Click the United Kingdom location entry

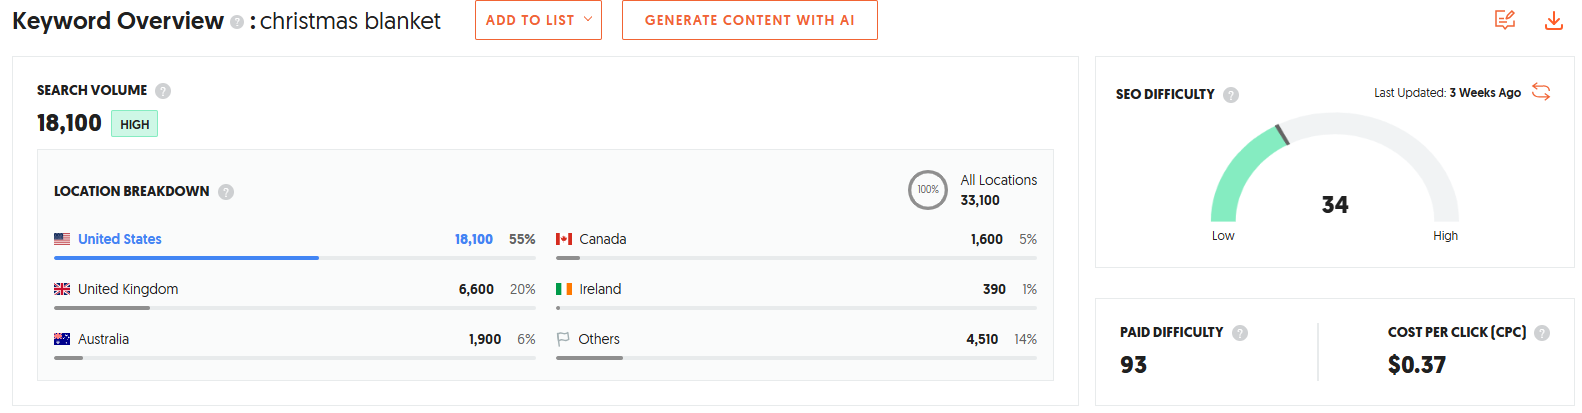point(128,289)
